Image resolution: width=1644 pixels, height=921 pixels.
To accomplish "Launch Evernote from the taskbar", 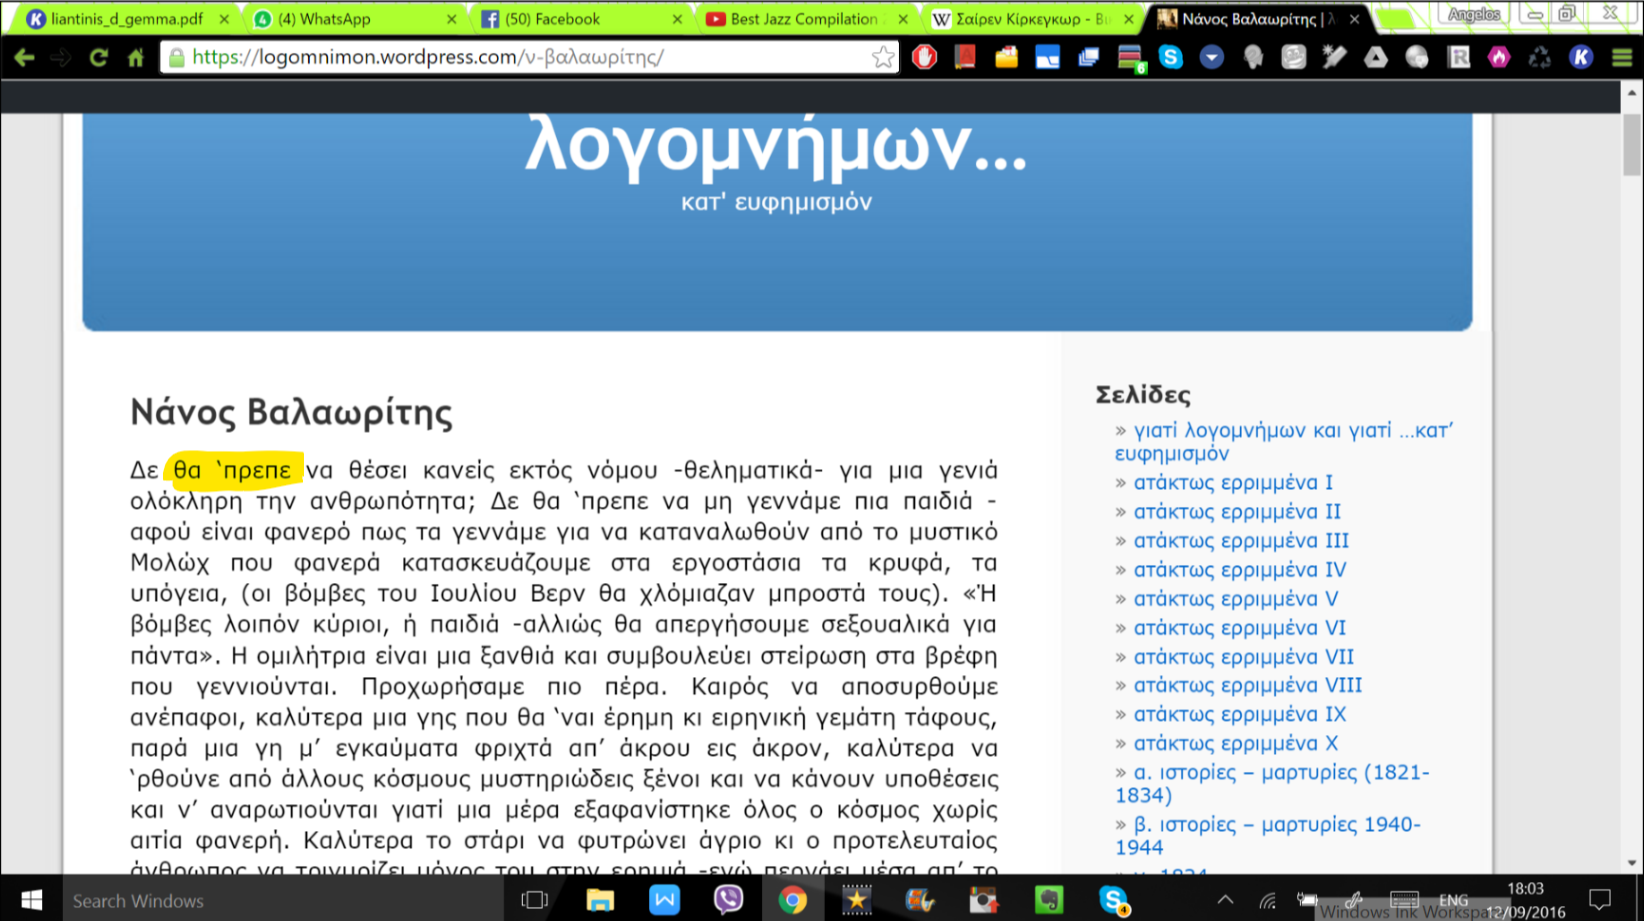I will click(1048, 900).
